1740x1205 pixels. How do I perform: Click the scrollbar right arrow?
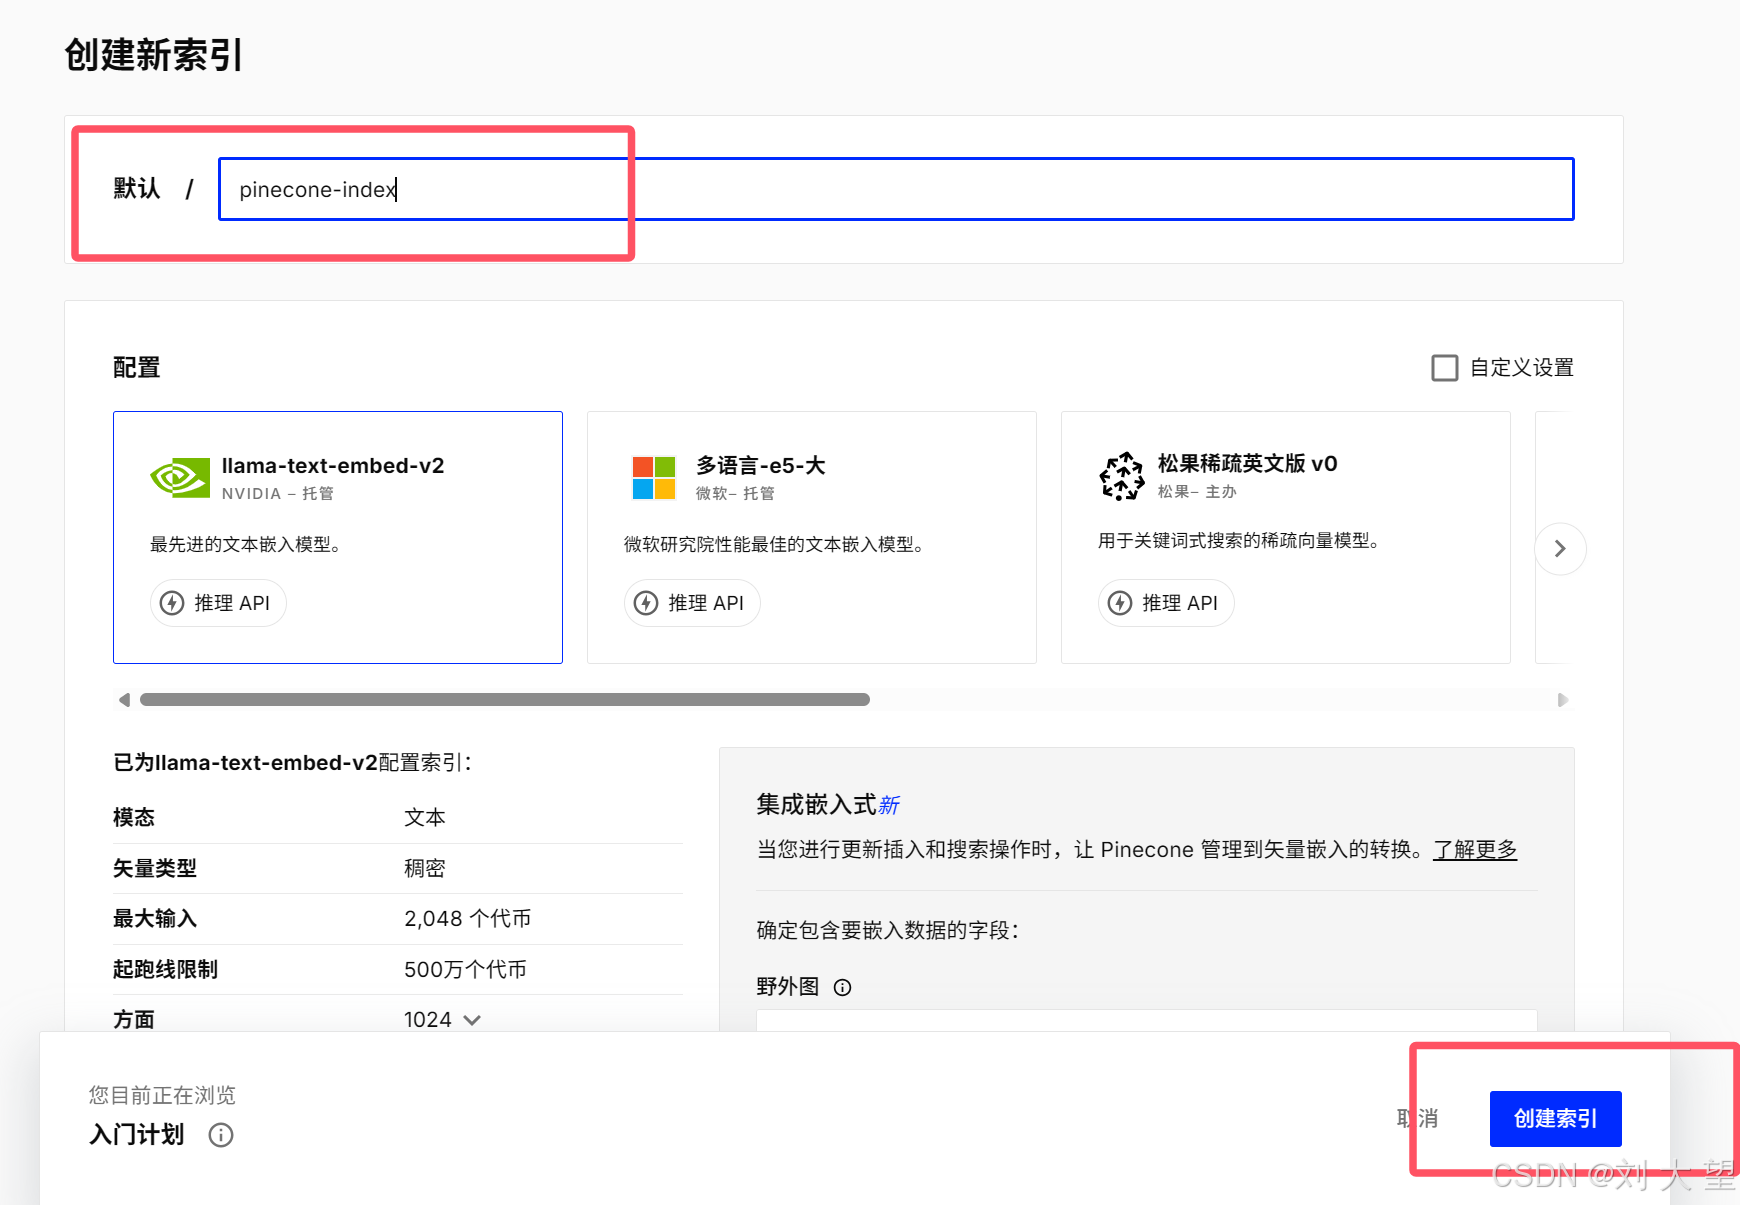pos(1563,700)
